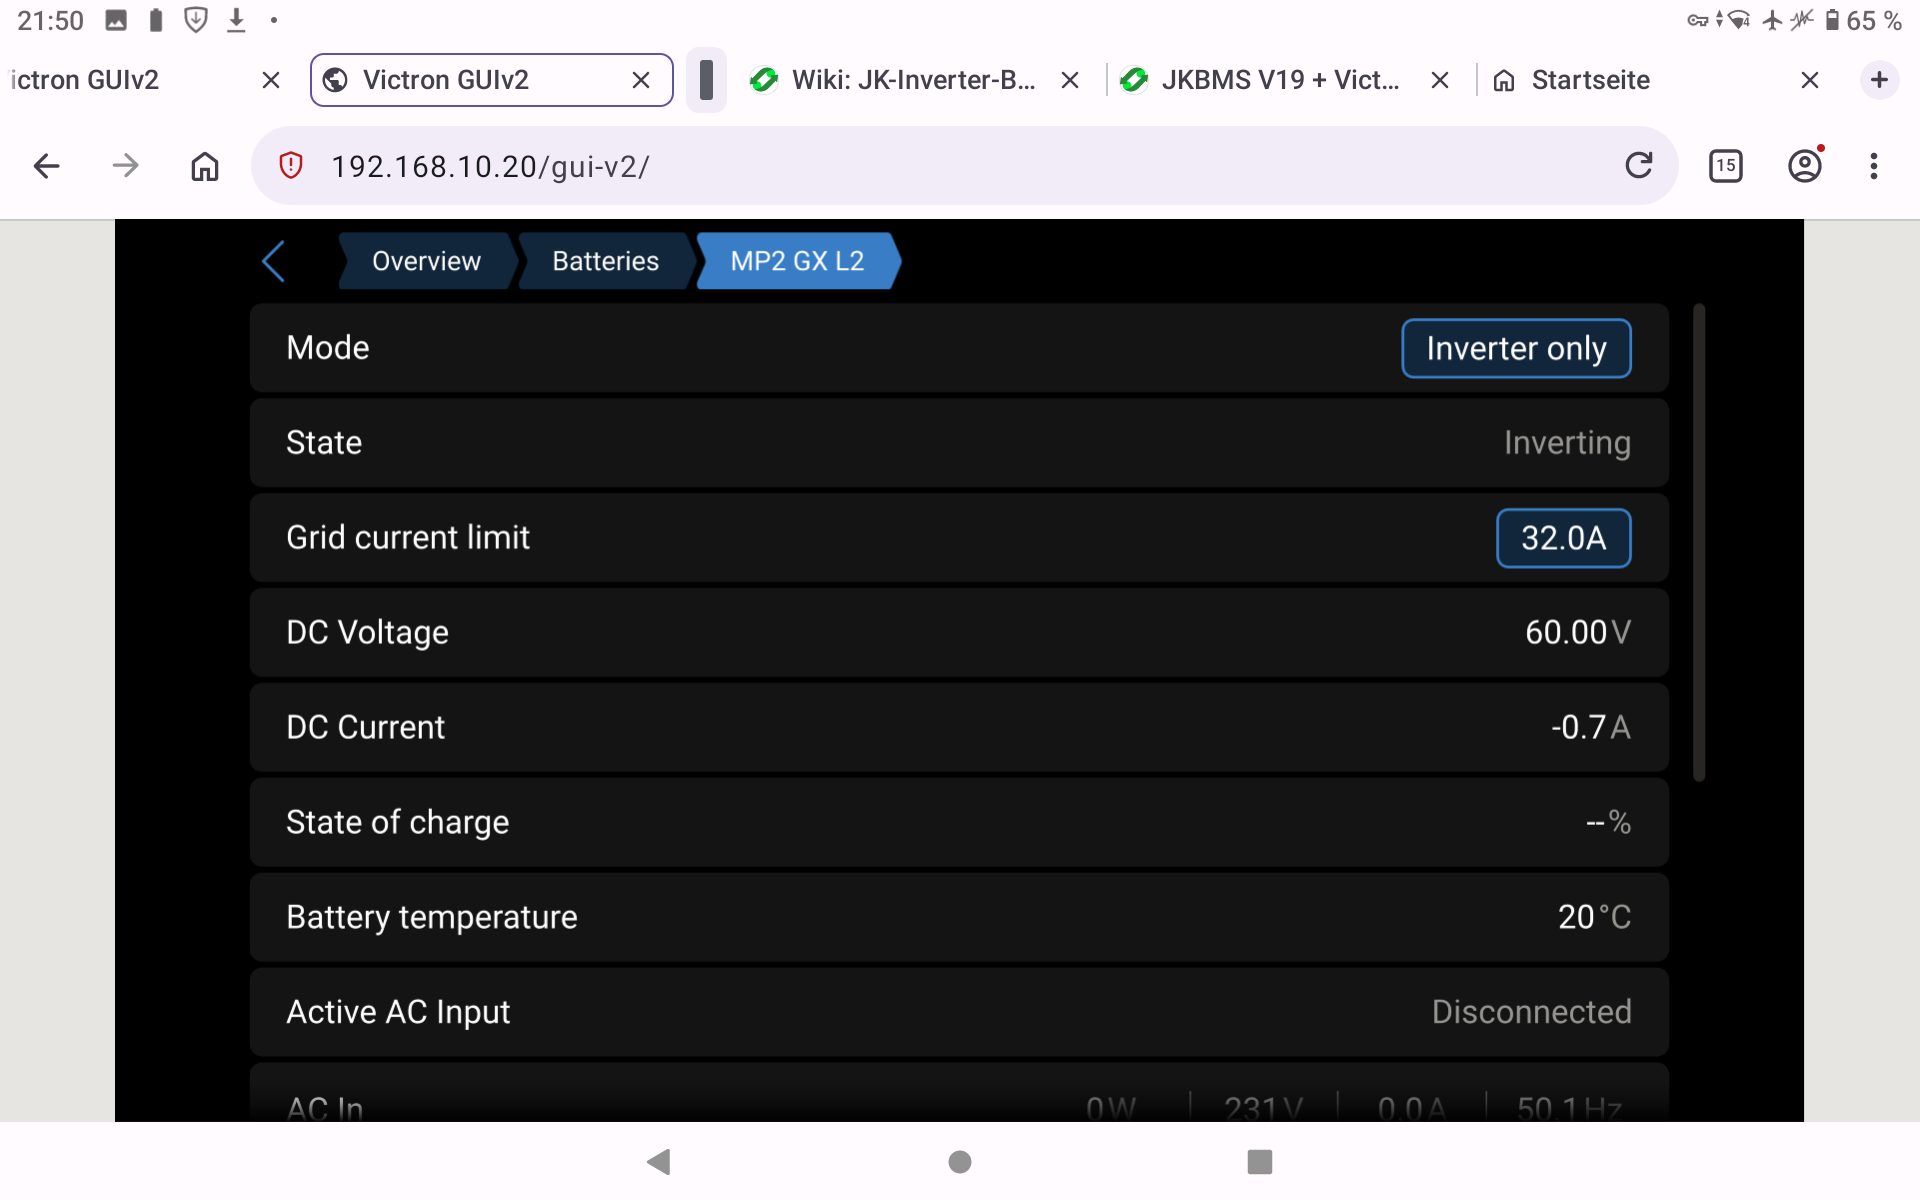Viewport: 1920px width, 1200px height.
Task: Select the Batteries breadcrumb
Action: pos(605,261)
